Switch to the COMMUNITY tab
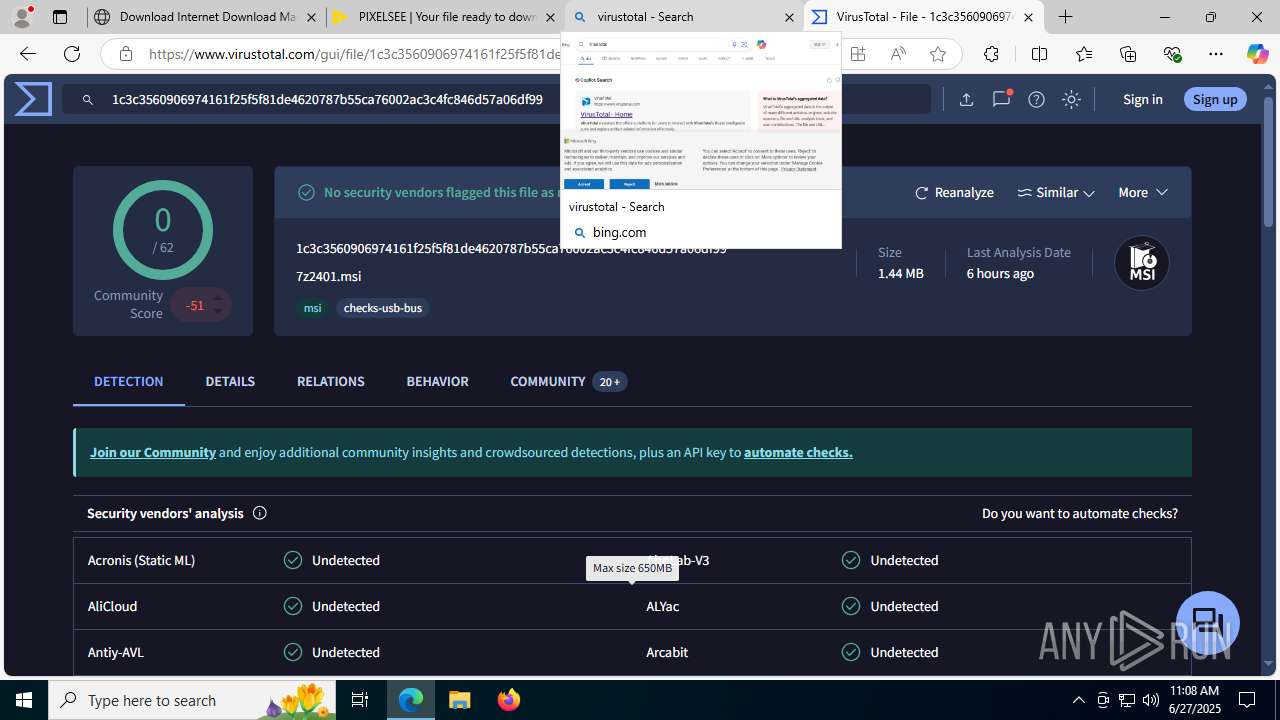Viewport: 1280px width, 720px height. pyautogui.click(x=568, y=381)
